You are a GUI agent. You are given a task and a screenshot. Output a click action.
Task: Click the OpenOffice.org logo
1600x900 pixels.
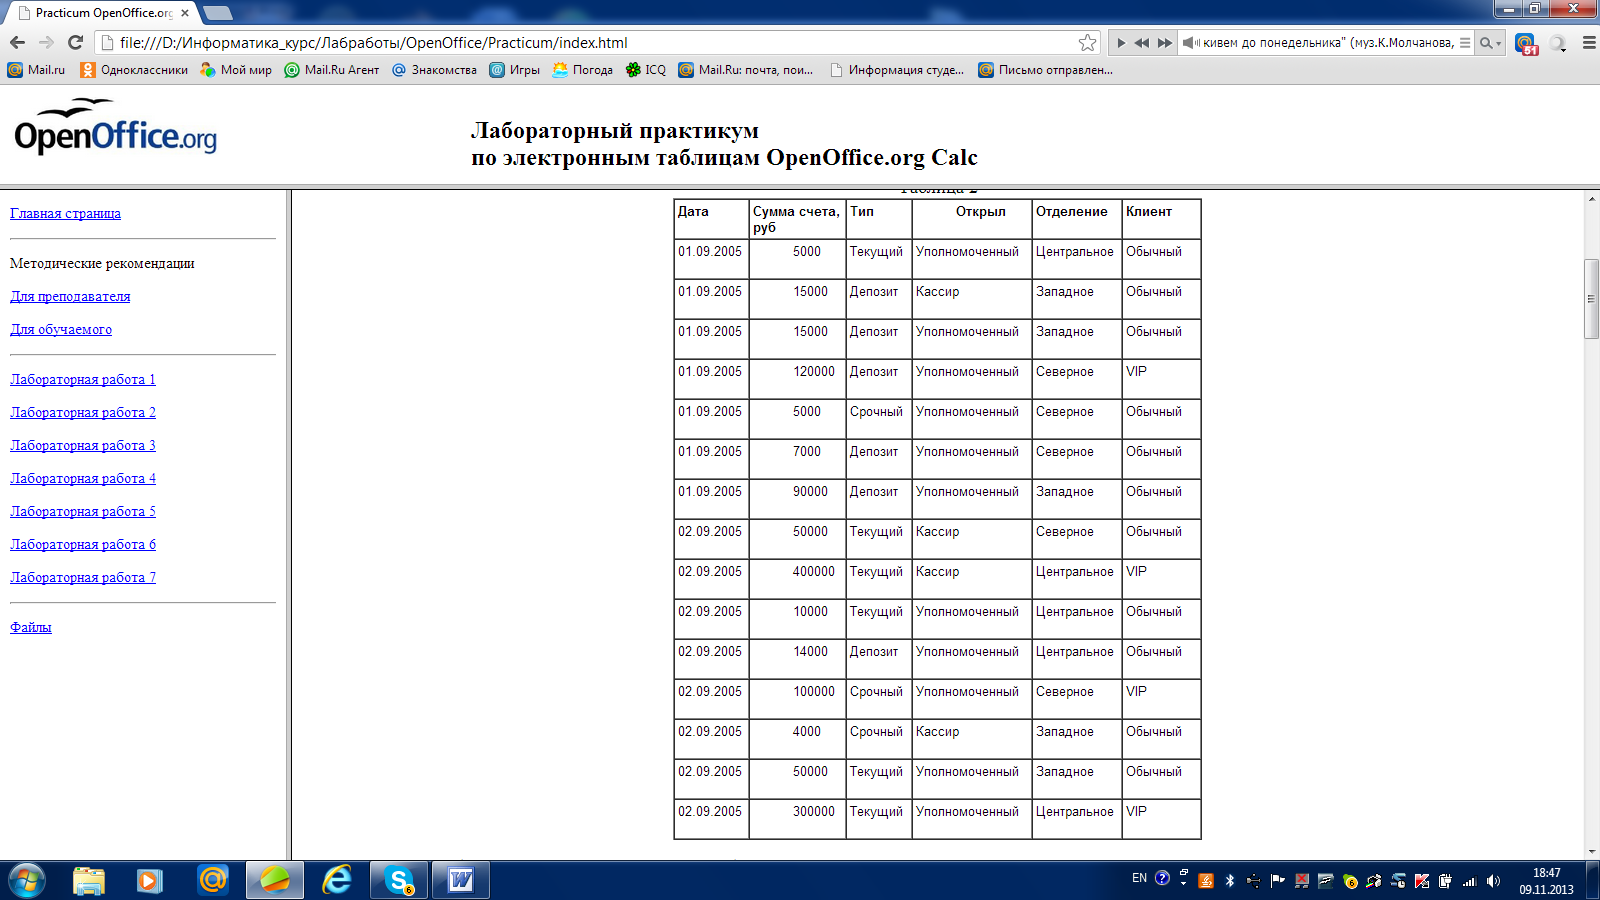pyautogui.click(x=115, y=127)
